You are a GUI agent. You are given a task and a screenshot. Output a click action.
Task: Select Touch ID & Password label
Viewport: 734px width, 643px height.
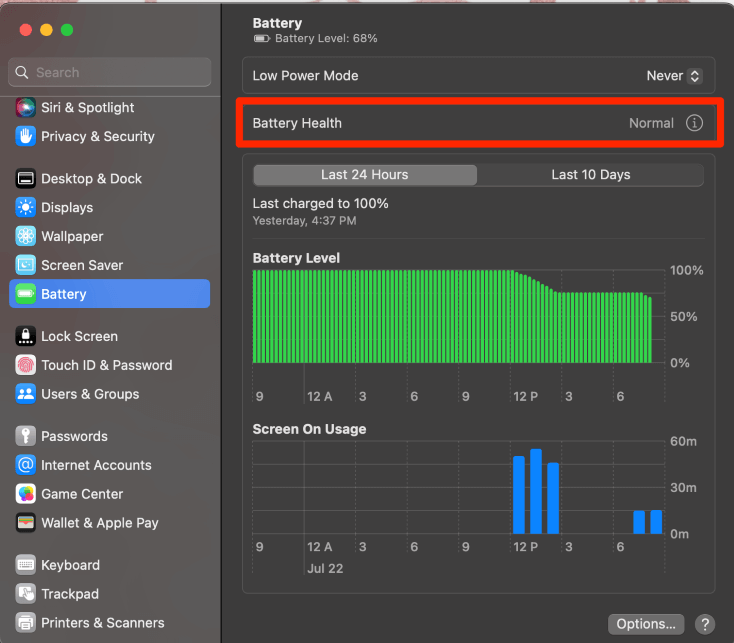click(x=107, y=365)
